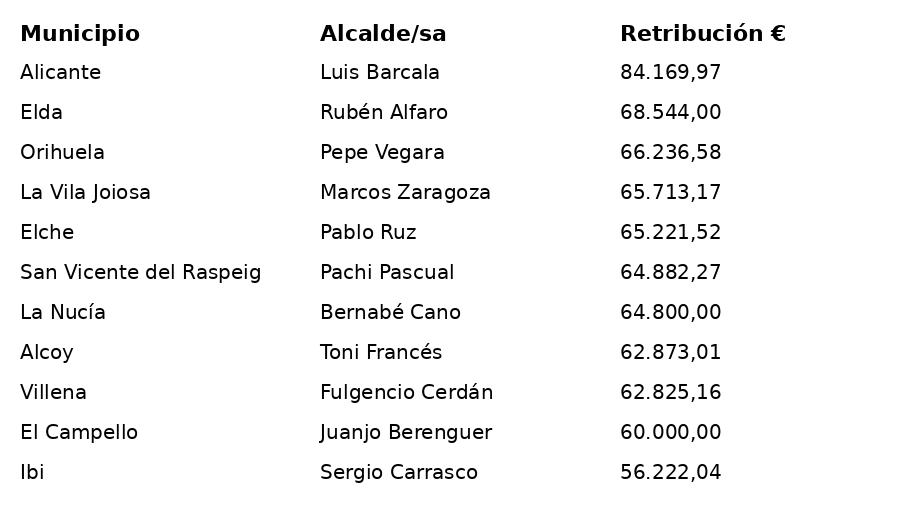Click the value 64.882,27

click(670, 273)
